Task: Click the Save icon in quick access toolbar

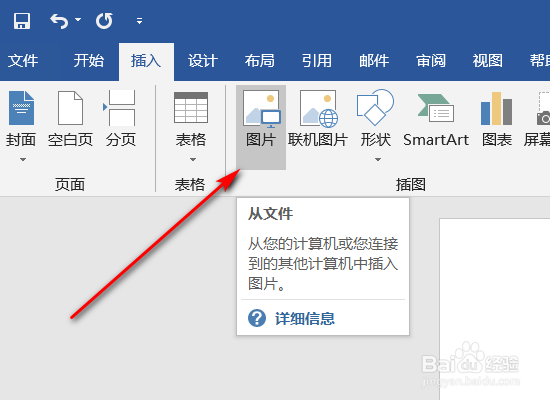Action: coord(22,21)
